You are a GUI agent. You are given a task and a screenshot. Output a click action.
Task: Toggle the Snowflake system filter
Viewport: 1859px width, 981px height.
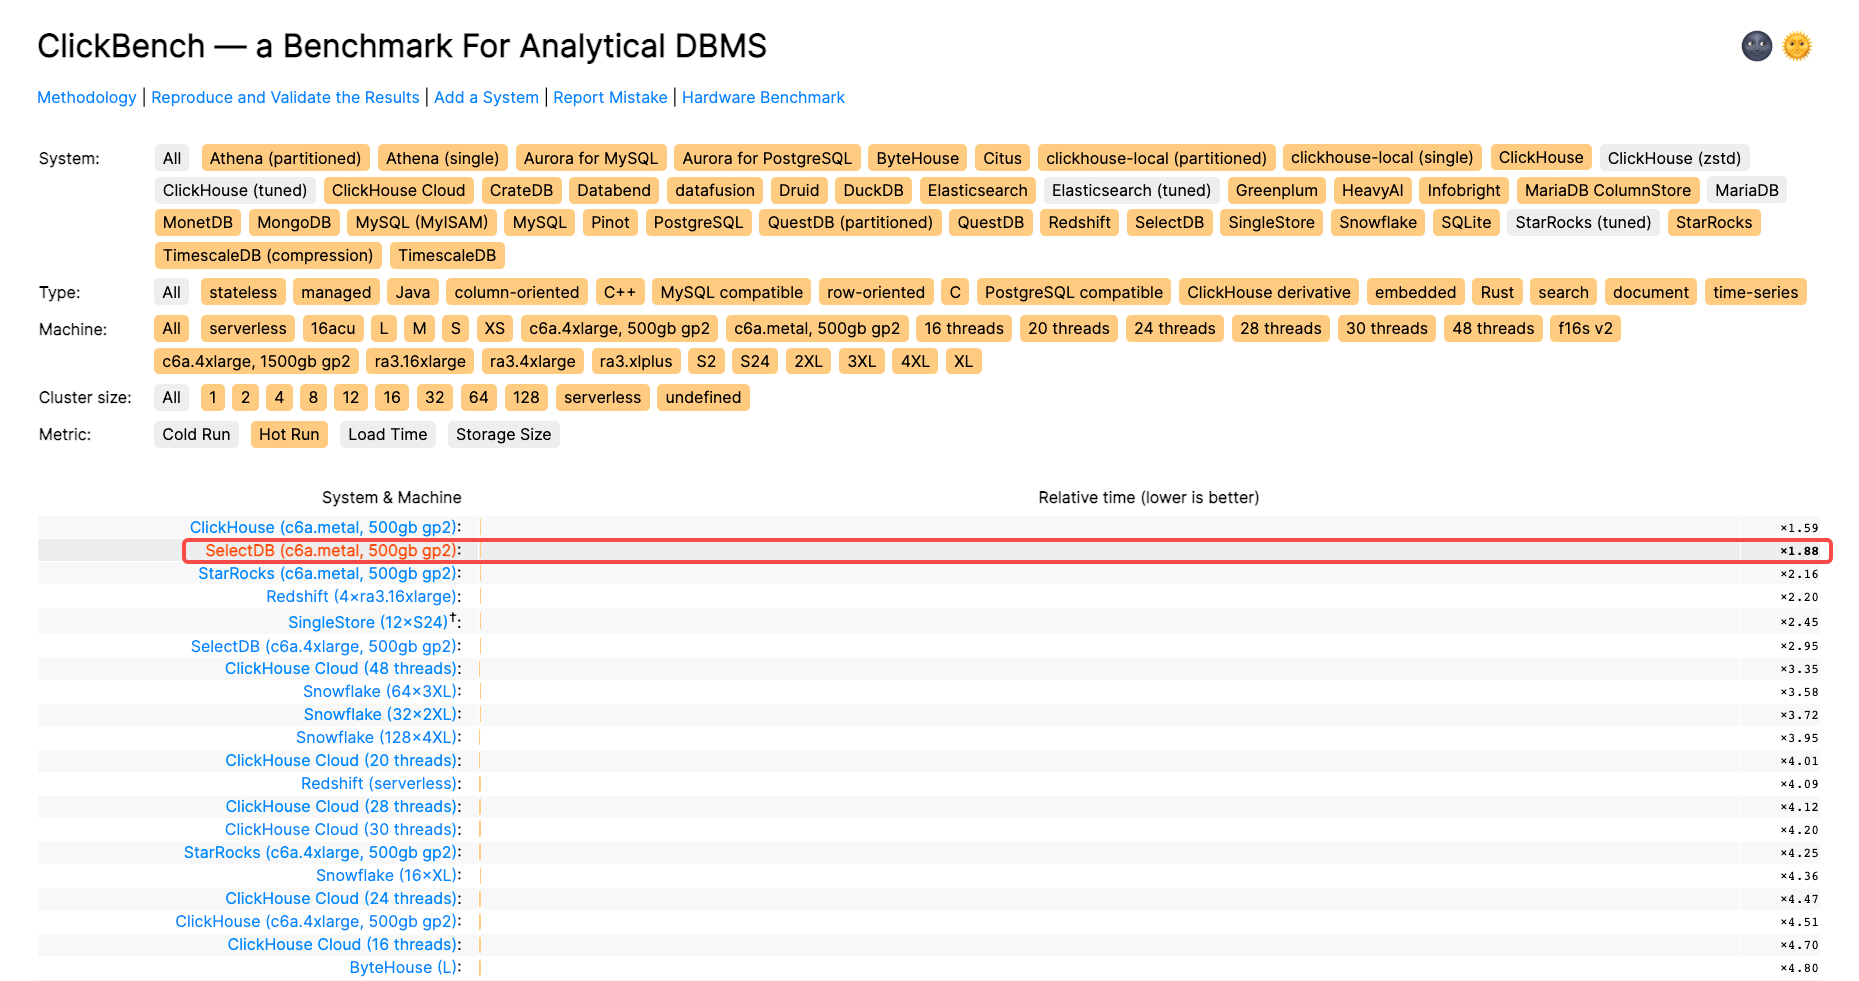[x=1377, y=222]
